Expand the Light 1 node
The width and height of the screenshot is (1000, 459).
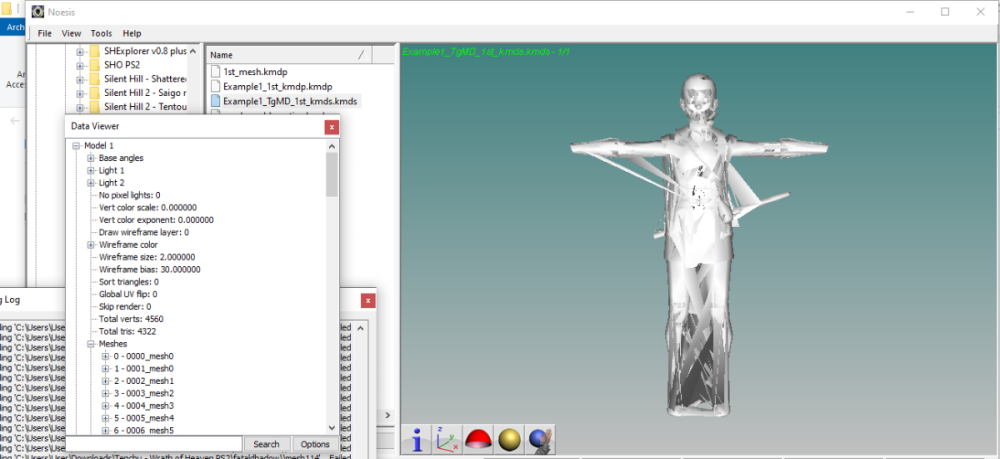coord(91,170)
